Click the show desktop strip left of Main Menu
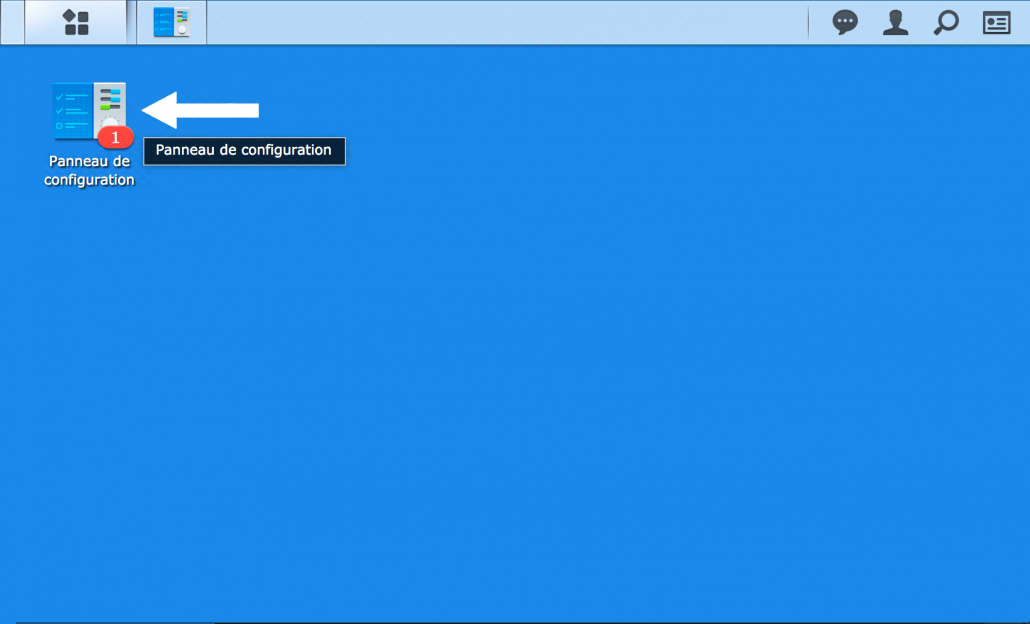1030x624 pixels. pyautogui.click(x=12, y=22)
